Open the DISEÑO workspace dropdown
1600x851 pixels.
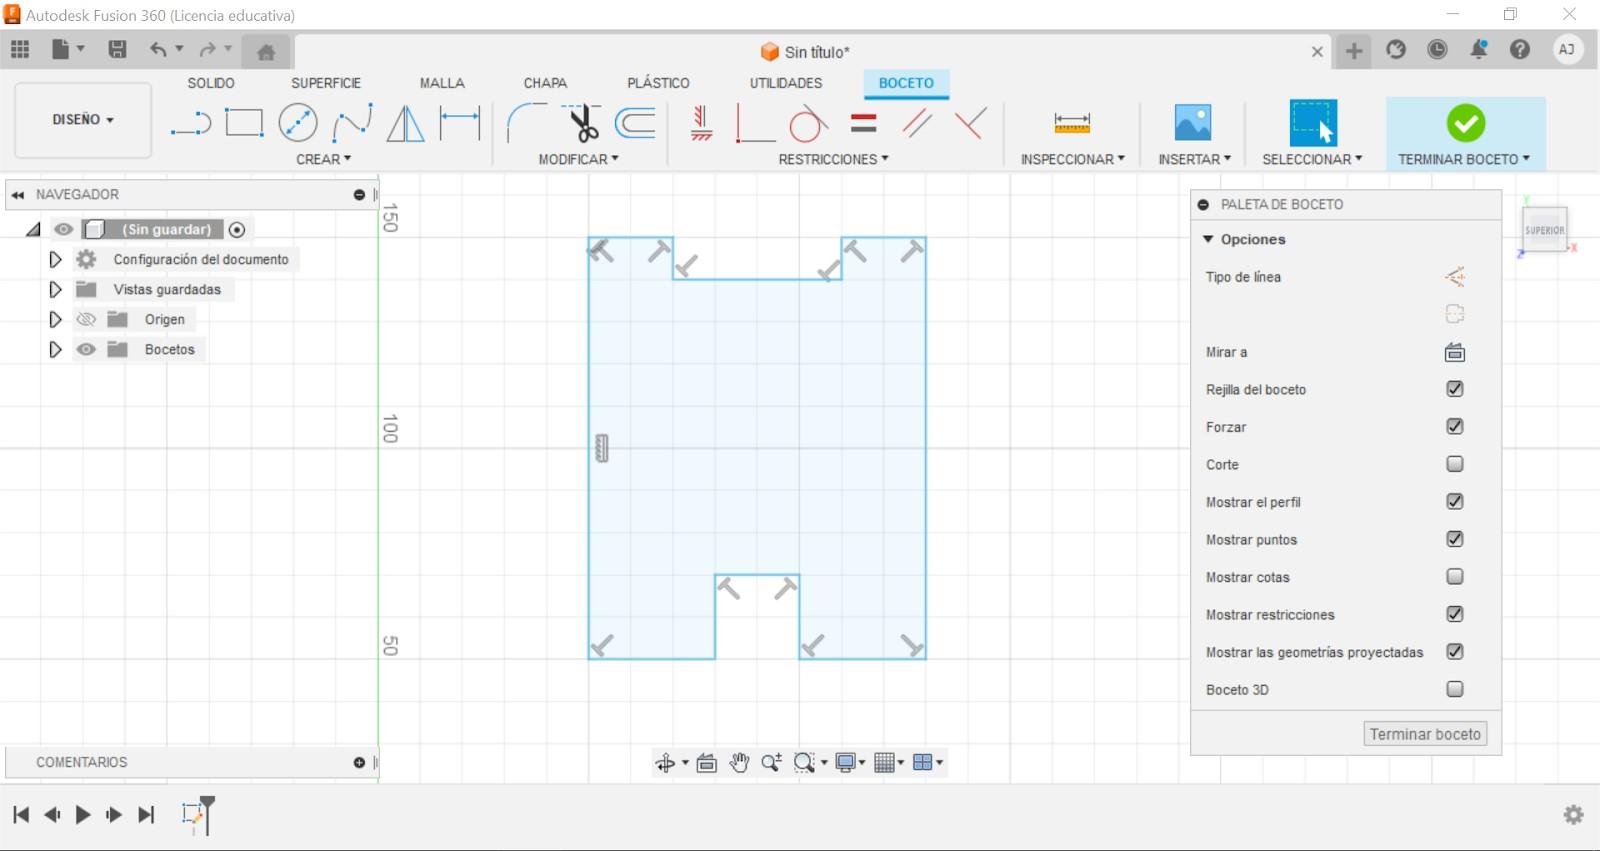coord(83,120)
